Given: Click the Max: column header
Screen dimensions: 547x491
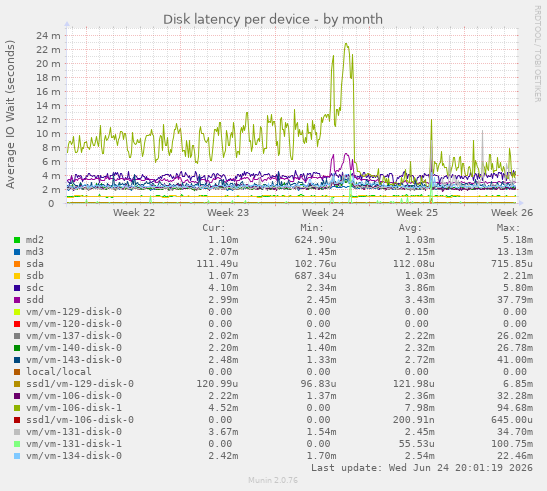Looking at the screenshot, I should coord(509,228).
